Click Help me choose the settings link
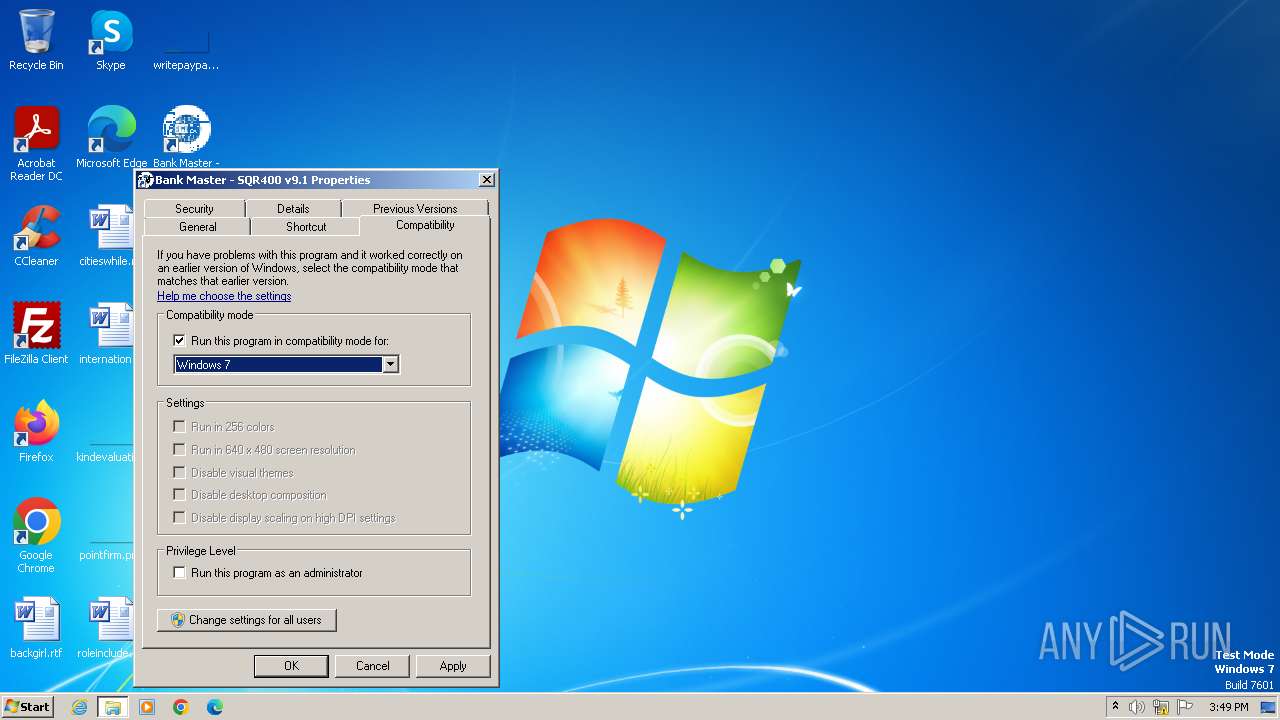 point(224,296)
